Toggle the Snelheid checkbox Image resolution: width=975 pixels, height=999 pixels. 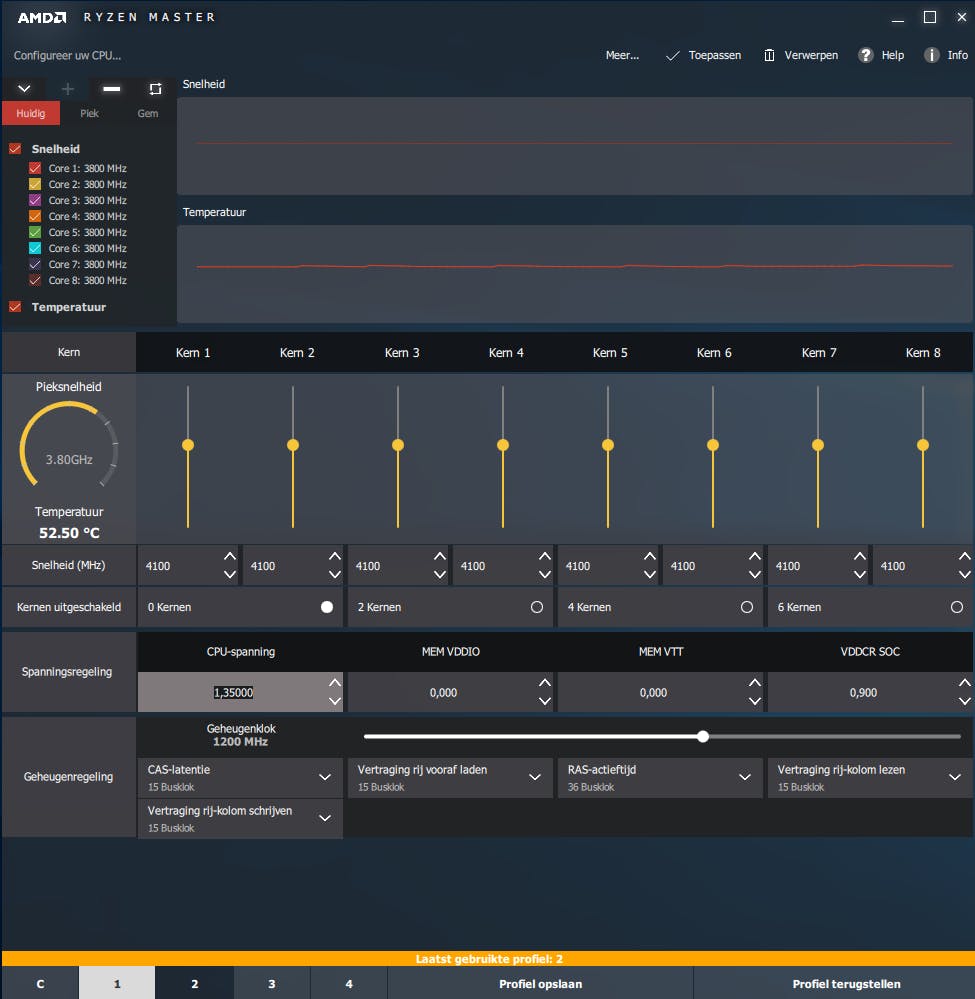click(x=15, y=149)
